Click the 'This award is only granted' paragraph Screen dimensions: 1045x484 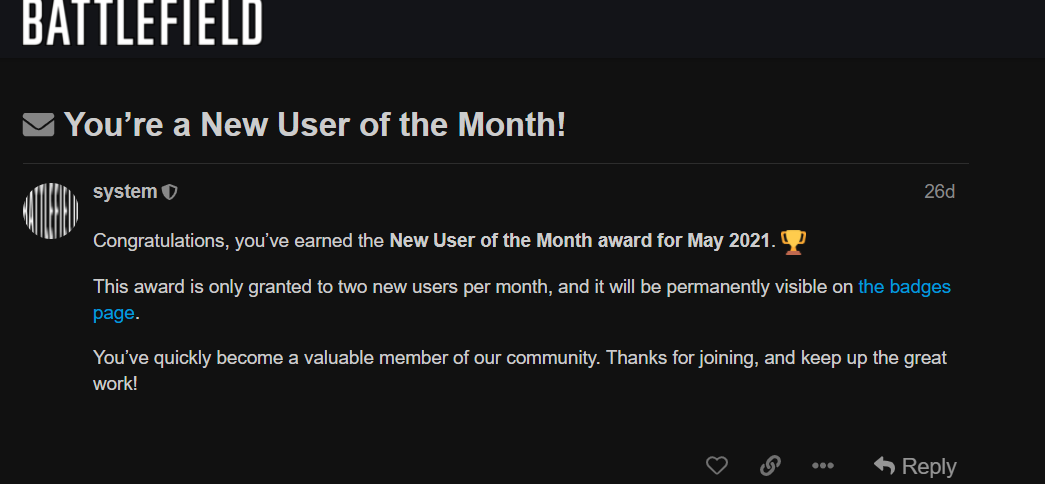click(x=522, y=300)
